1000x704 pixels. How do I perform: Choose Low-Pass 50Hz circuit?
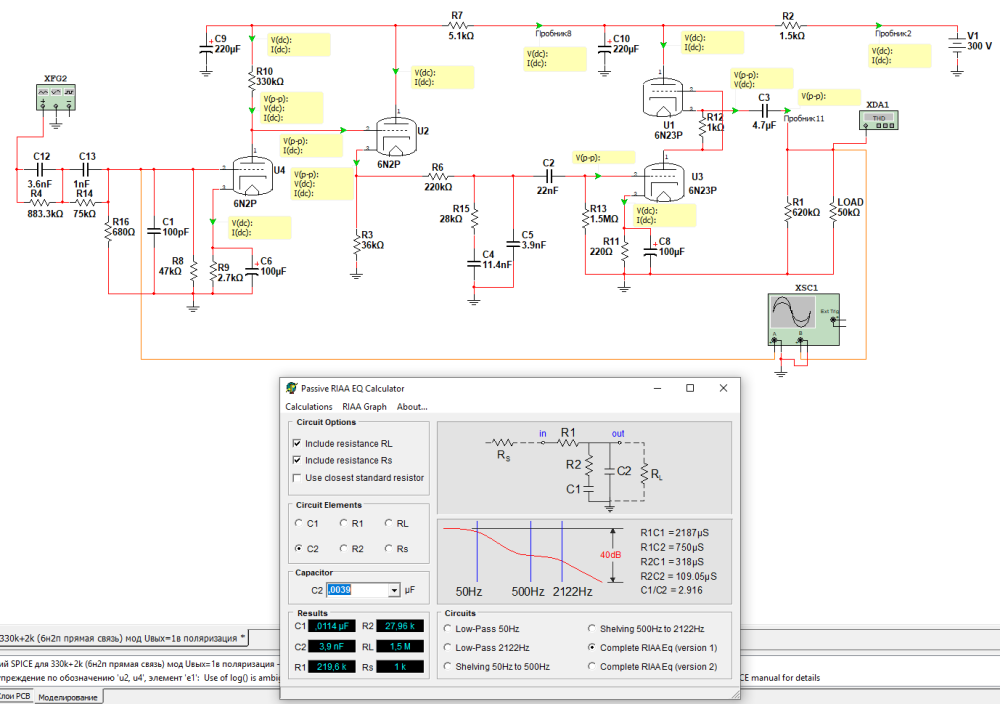(448, 629)
